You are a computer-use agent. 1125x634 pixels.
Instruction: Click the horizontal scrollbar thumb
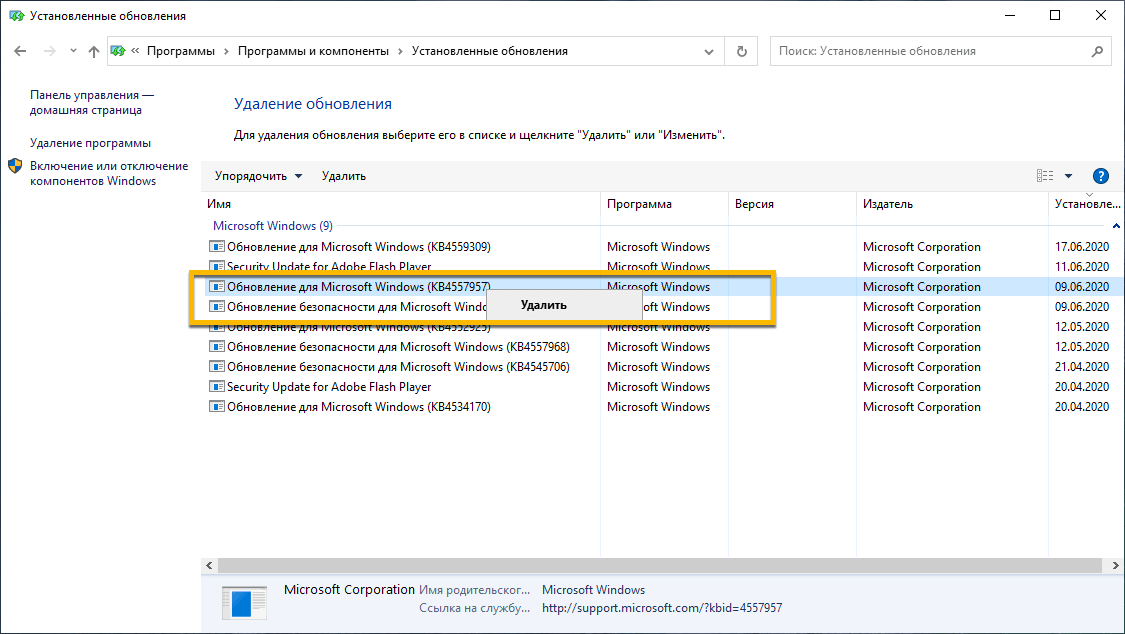click(659, 566)
